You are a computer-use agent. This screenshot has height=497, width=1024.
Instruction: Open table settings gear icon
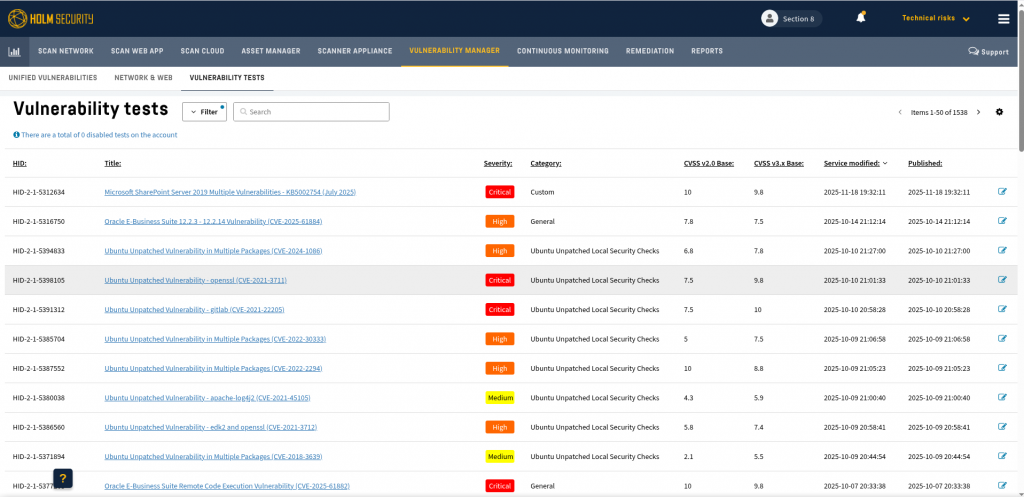[x=999, y=112]
